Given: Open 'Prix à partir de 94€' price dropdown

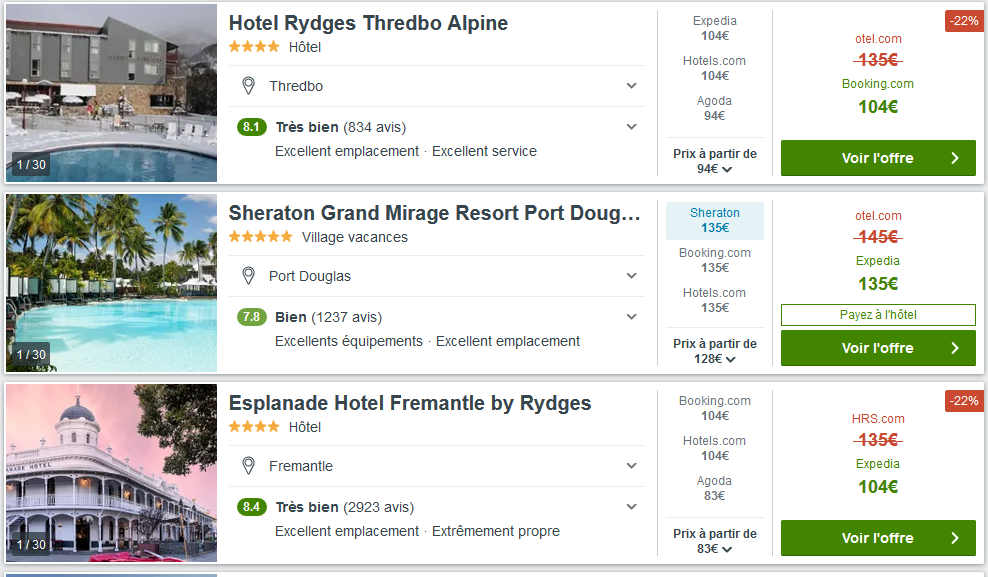Looking at the screenshot, I should click(714, 161).
